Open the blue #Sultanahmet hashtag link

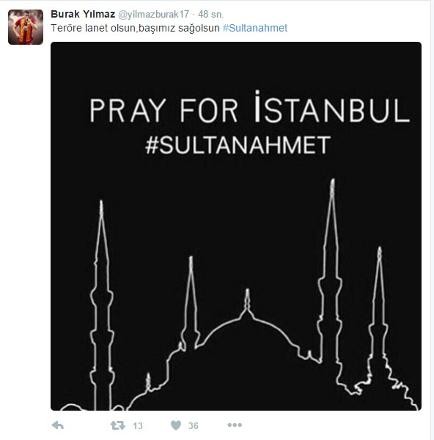[255, 28]
